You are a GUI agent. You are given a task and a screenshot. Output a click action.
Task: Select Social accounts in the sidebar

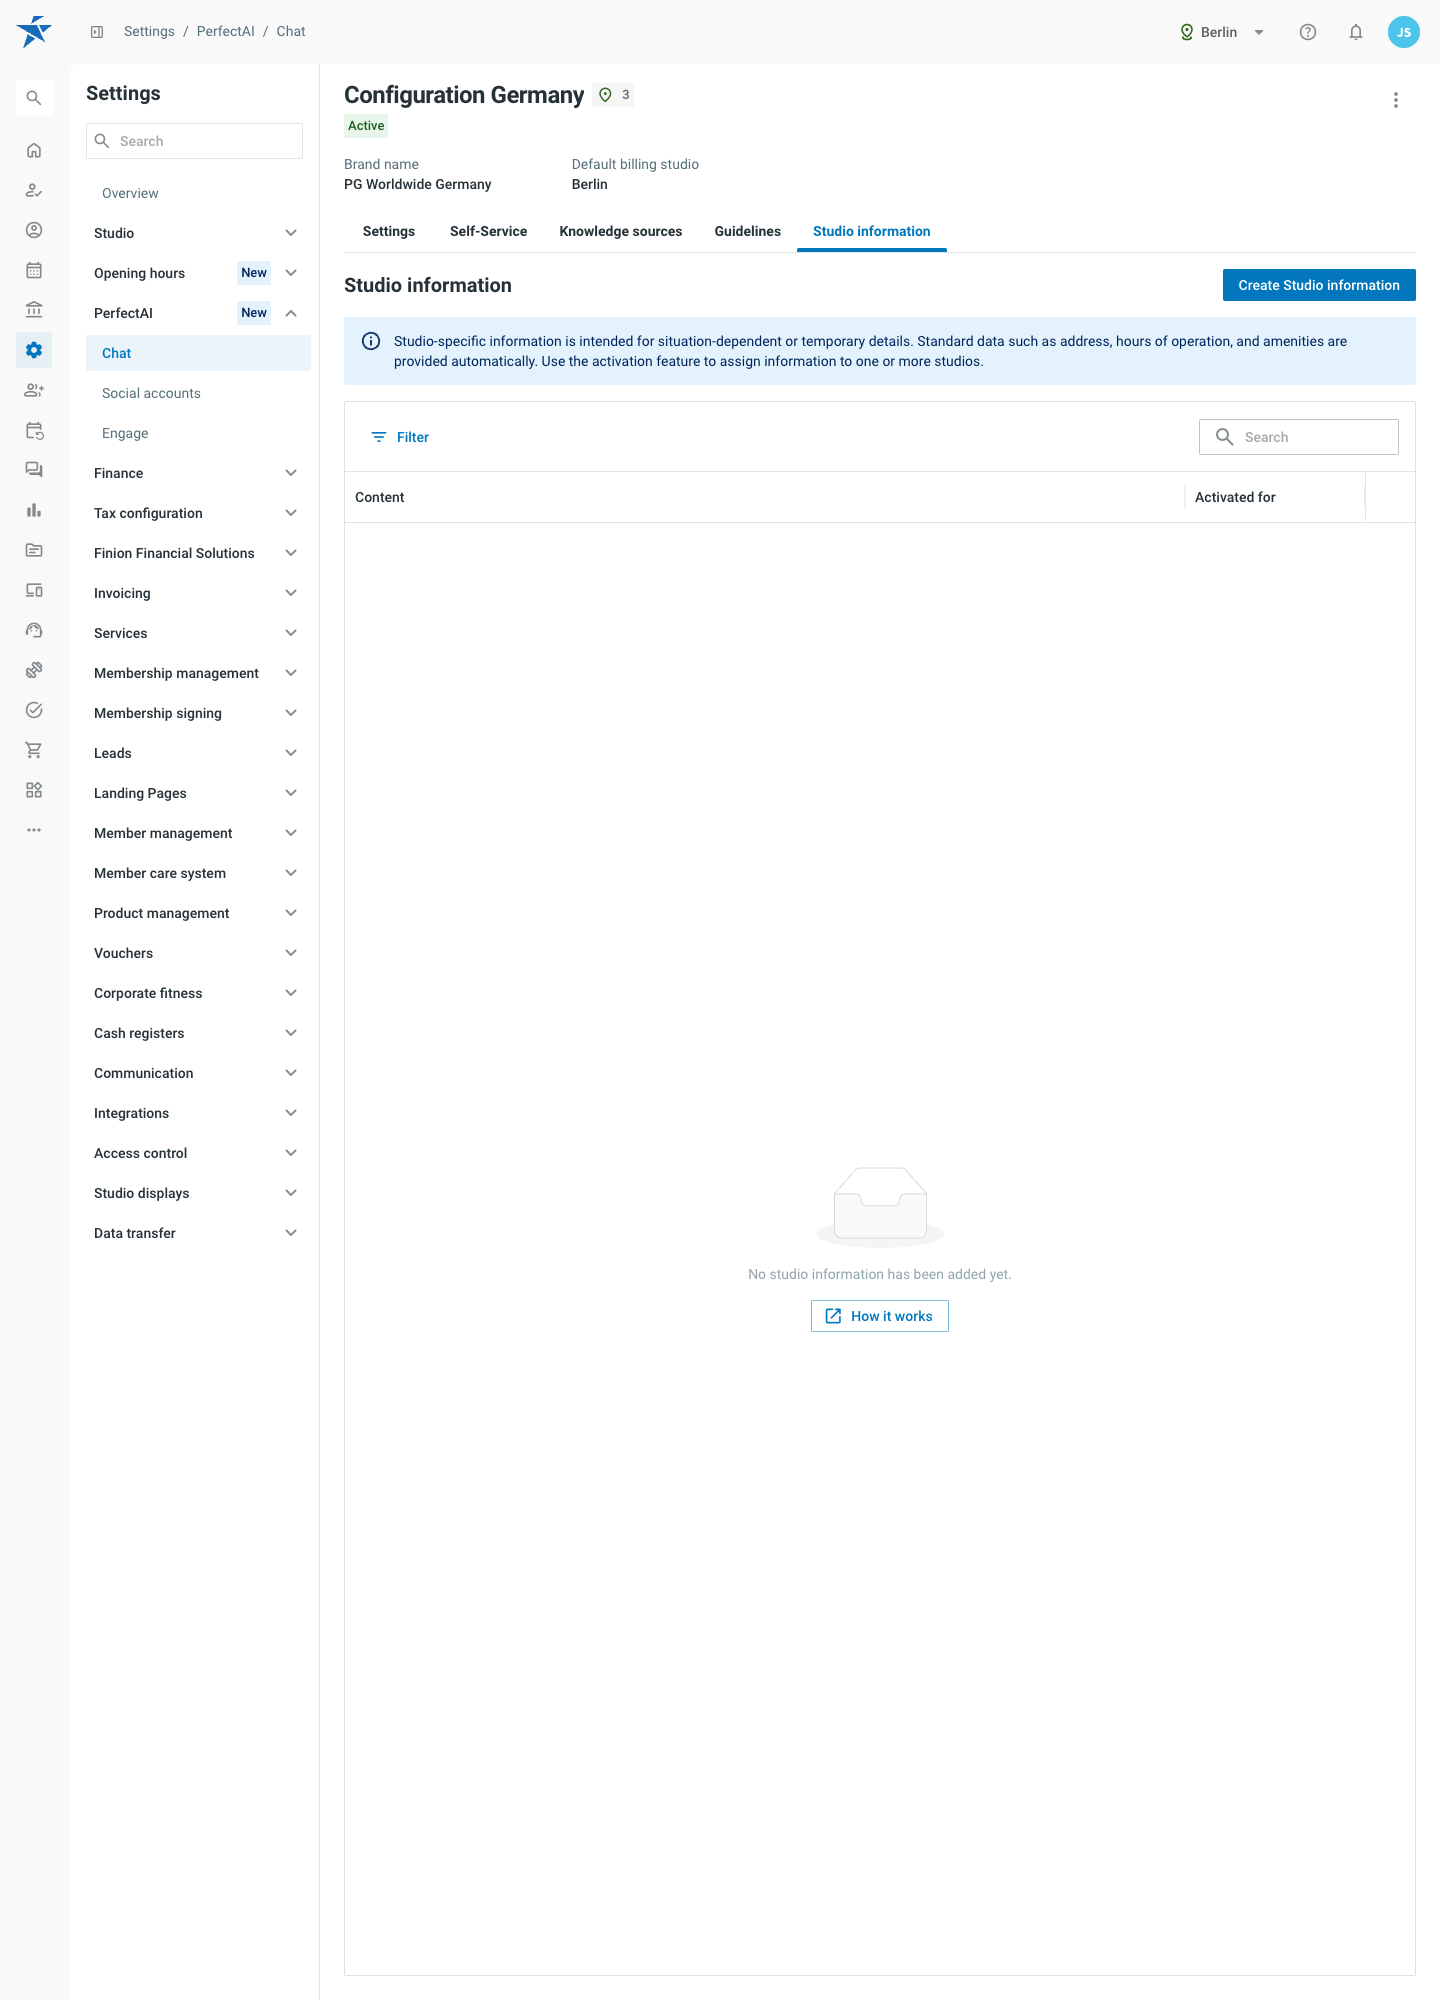198,393
